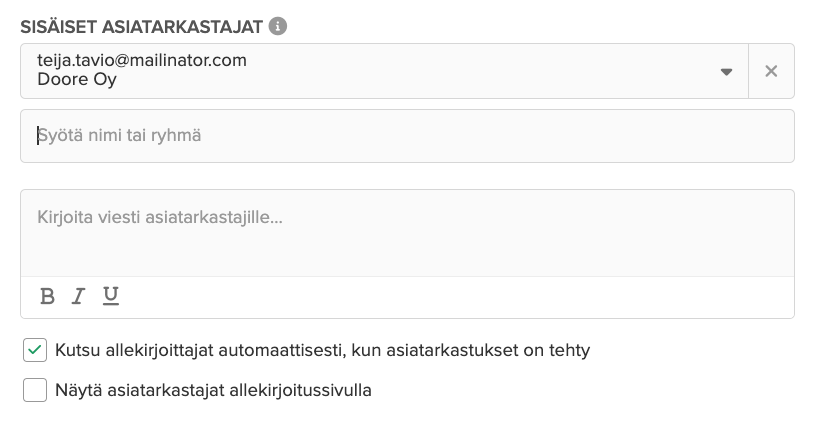Uncheck Kutsu allekirjoittajat automaattisesti checkbox
The width and height of the screenshot is (814, 424).
(x=35, y=350)
